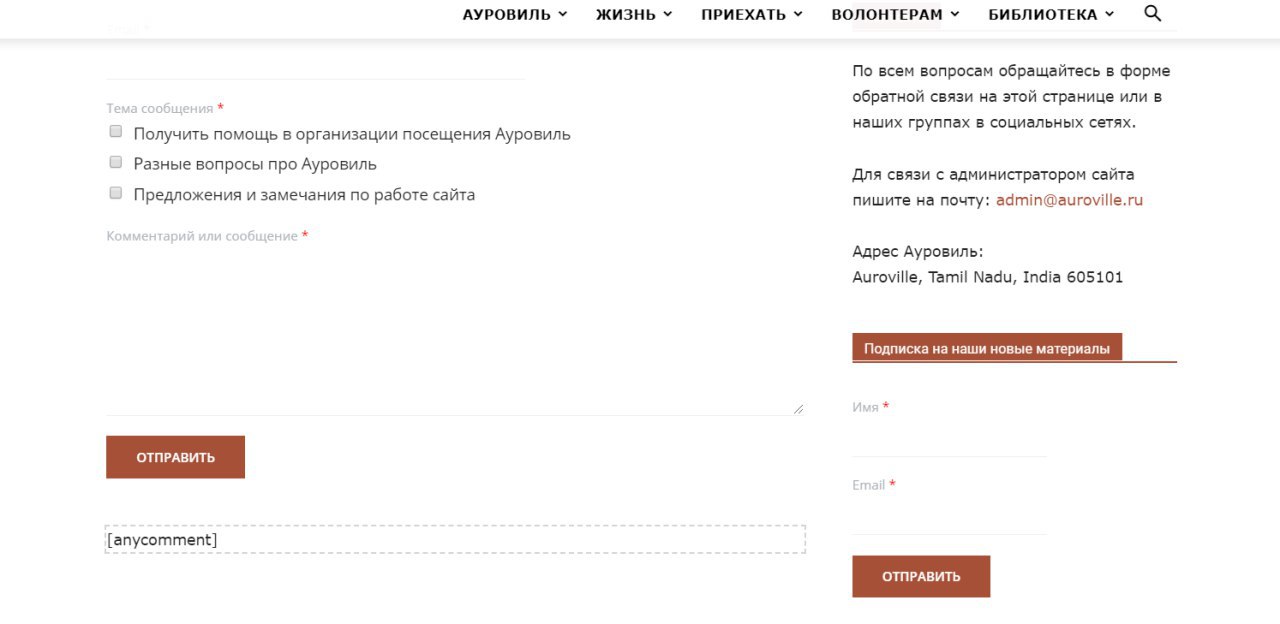This screenshot has width=1280, height=624.
Task: Click the chevron next to БИБЛИОТЕКА
Action: coord(1109,14)
